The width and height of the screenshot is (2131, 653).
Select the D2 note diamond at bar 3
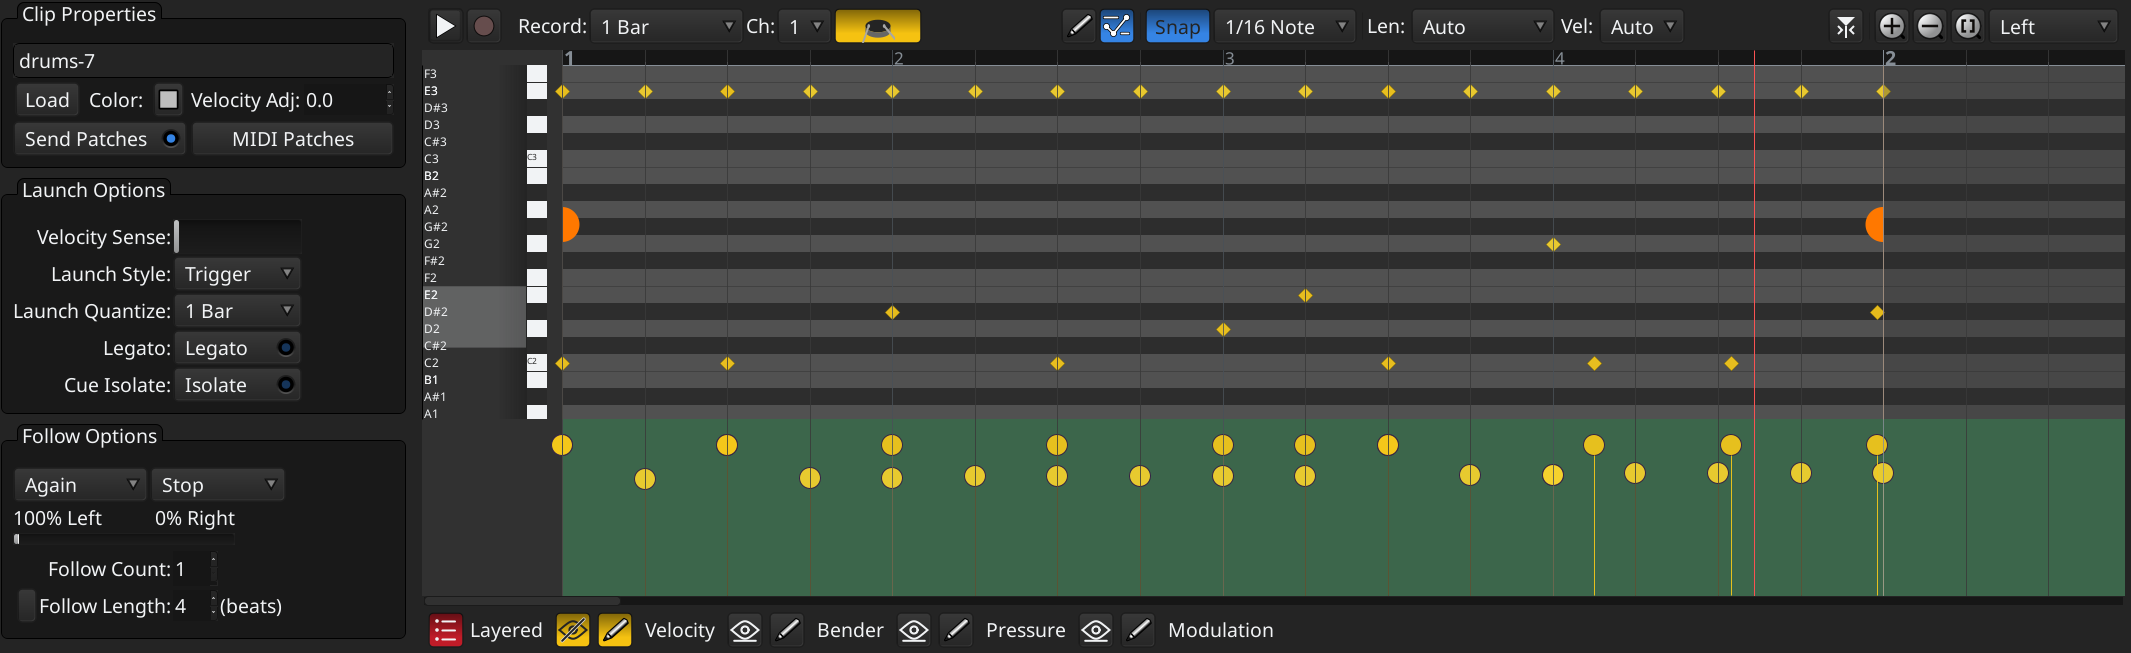[1223, 329]
